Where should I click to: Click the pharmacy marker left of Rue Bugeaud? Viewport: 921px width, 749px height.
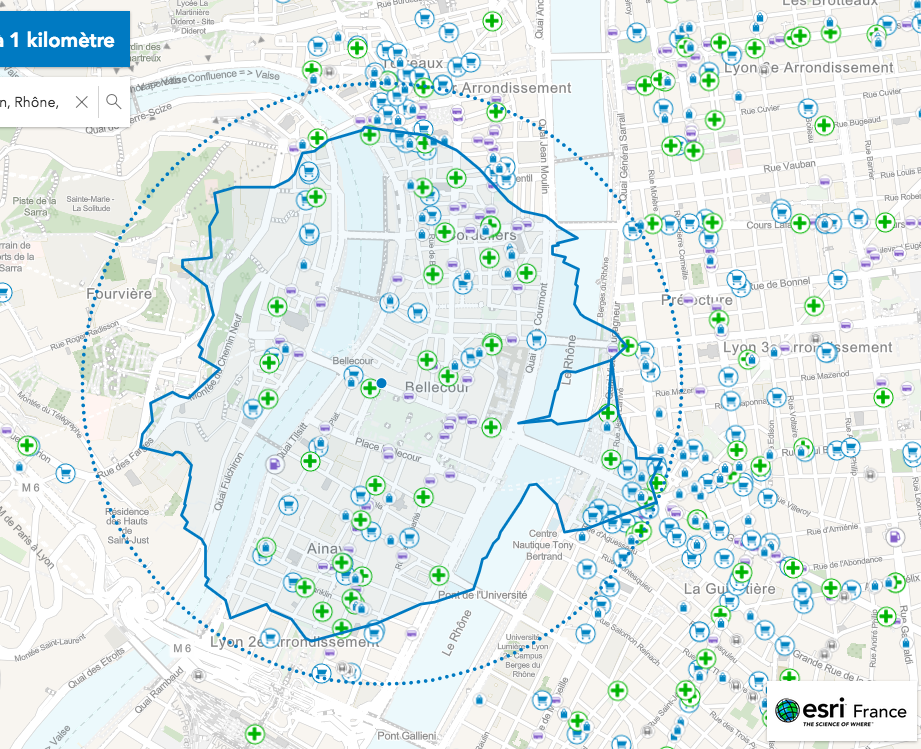pyautogui.click(x=824, y=125)
